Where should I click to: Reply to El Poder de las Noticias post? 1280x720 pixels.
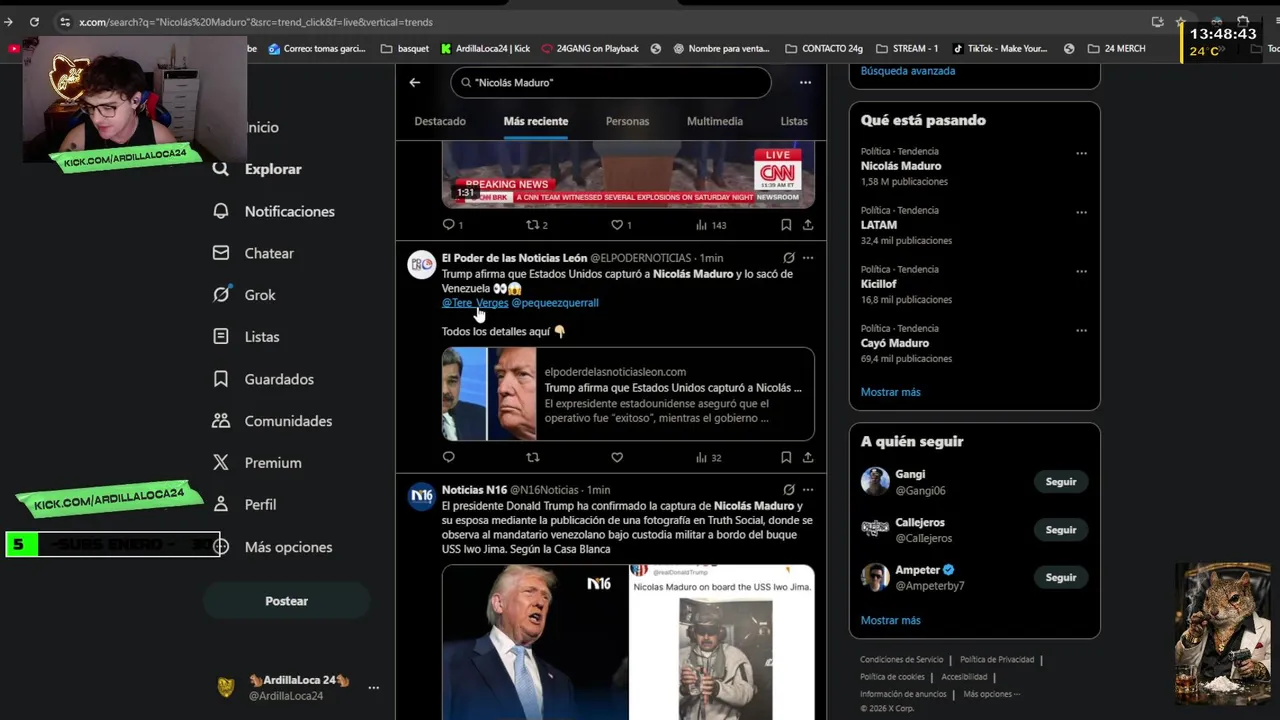click(x=448, y=457)
